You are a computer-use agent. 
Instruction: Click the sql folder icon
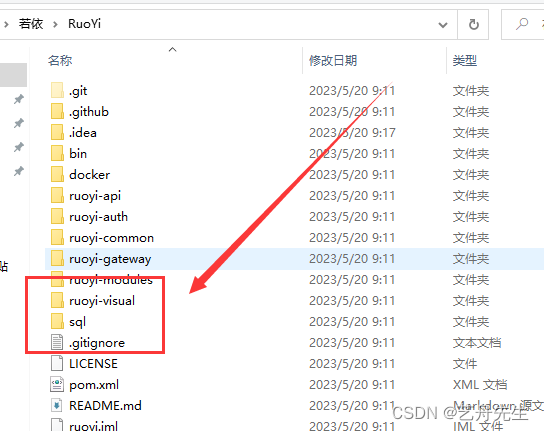57,321
